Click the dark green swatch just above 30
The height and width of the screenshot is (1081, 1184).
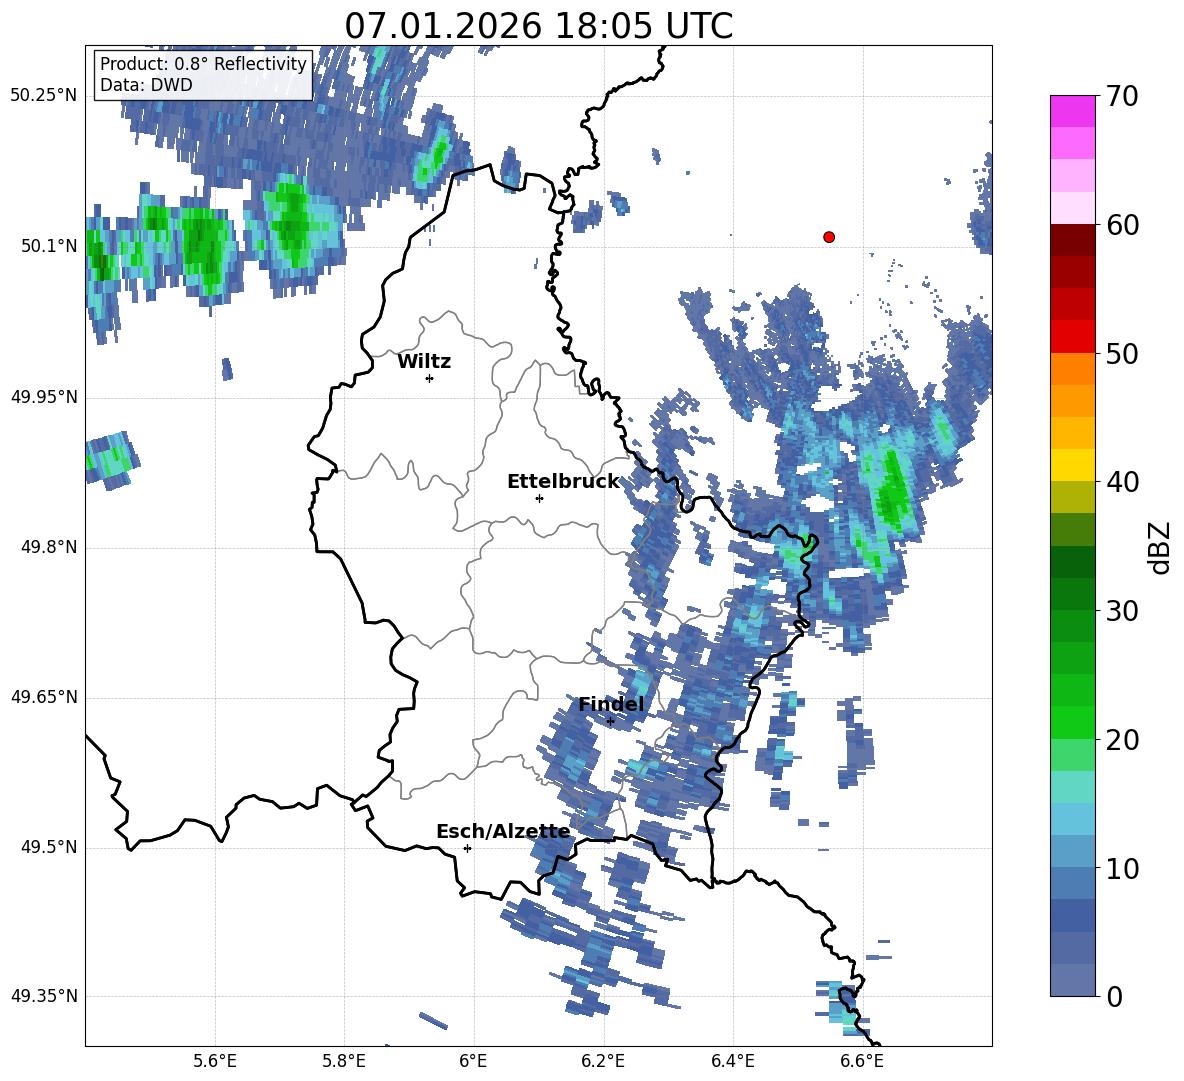[1072, 594]
